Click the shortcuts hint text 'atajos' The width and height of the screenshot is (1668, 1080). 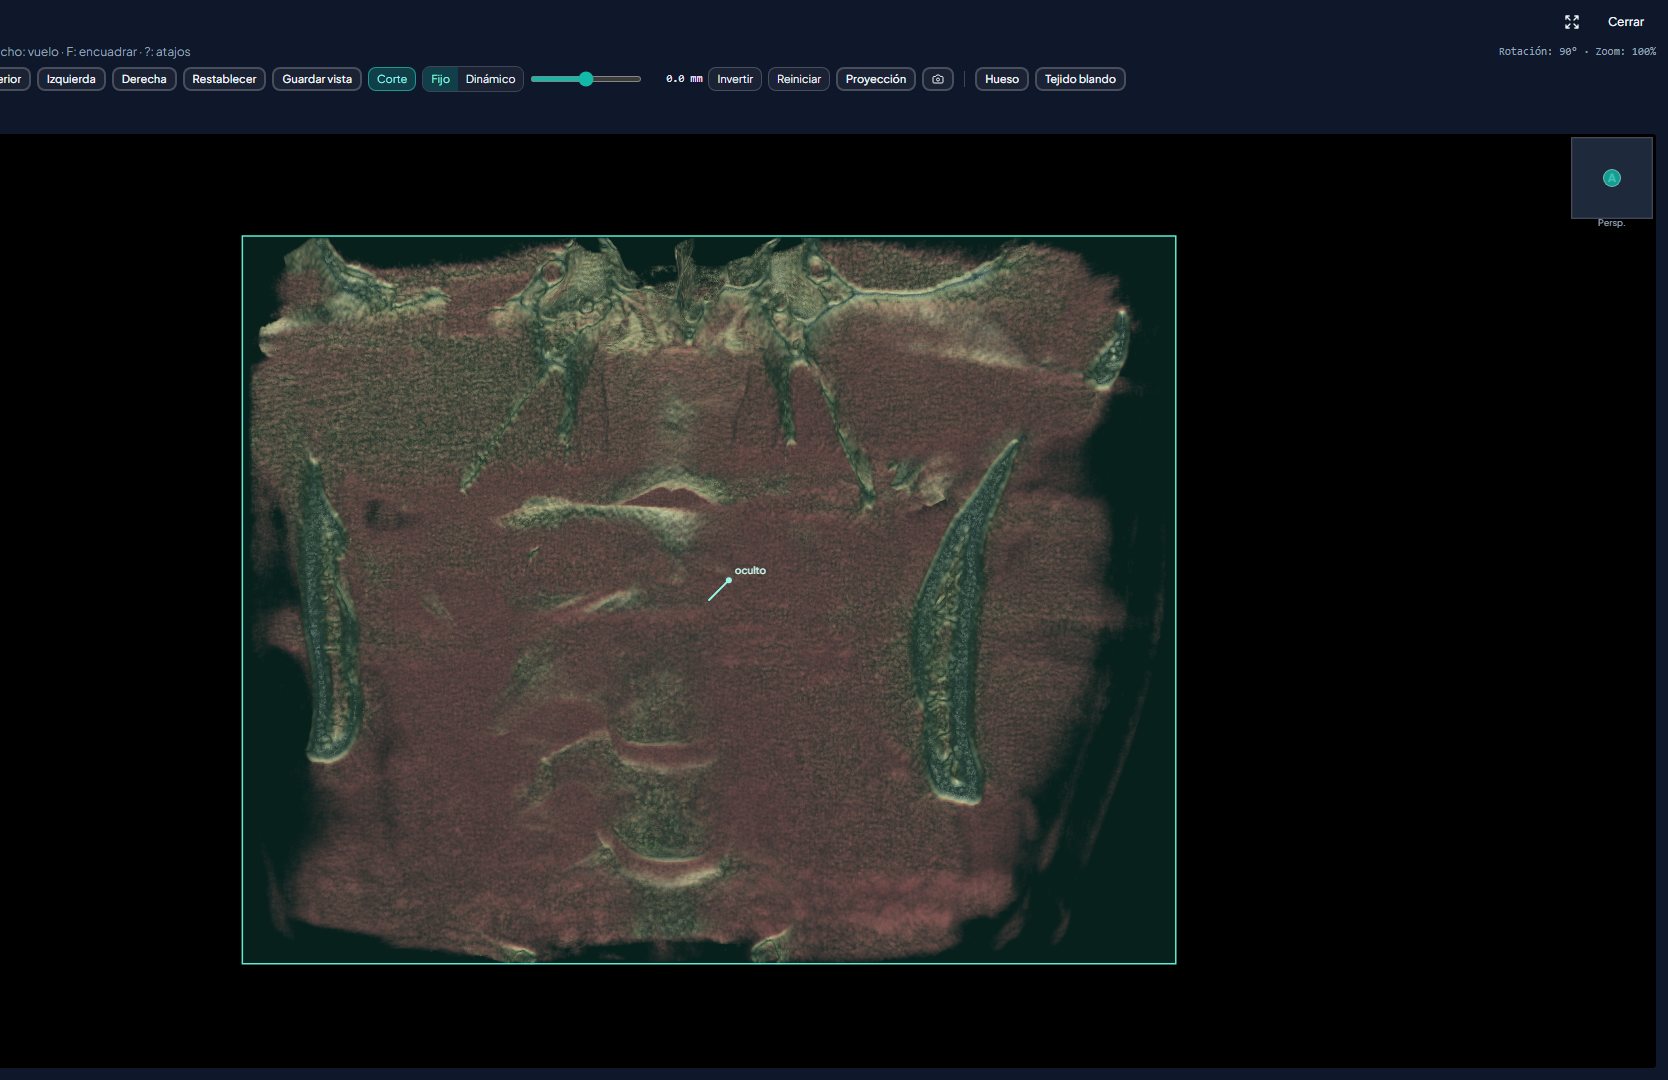173,52
